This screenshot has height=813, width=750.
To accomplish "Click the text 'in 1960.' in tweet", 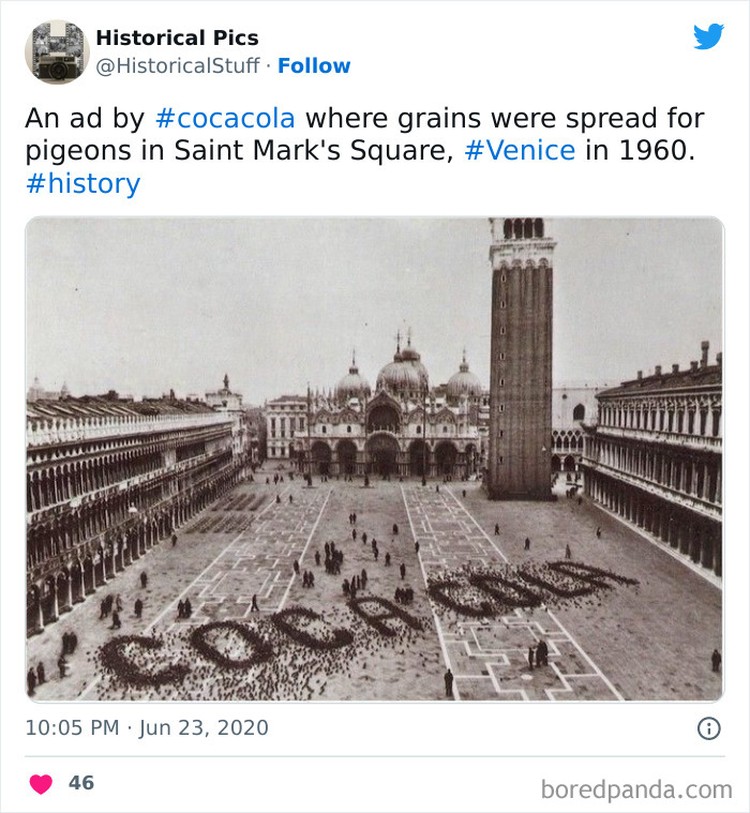I will (x=640, y=151).
